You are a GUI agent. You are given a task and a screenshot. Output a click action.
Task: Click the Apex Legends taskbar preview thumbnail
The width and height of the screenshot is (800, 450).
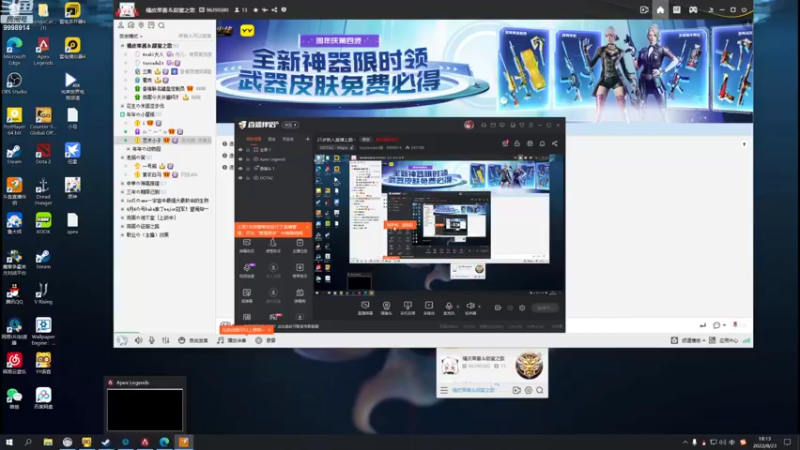click(x=145, y=409)
